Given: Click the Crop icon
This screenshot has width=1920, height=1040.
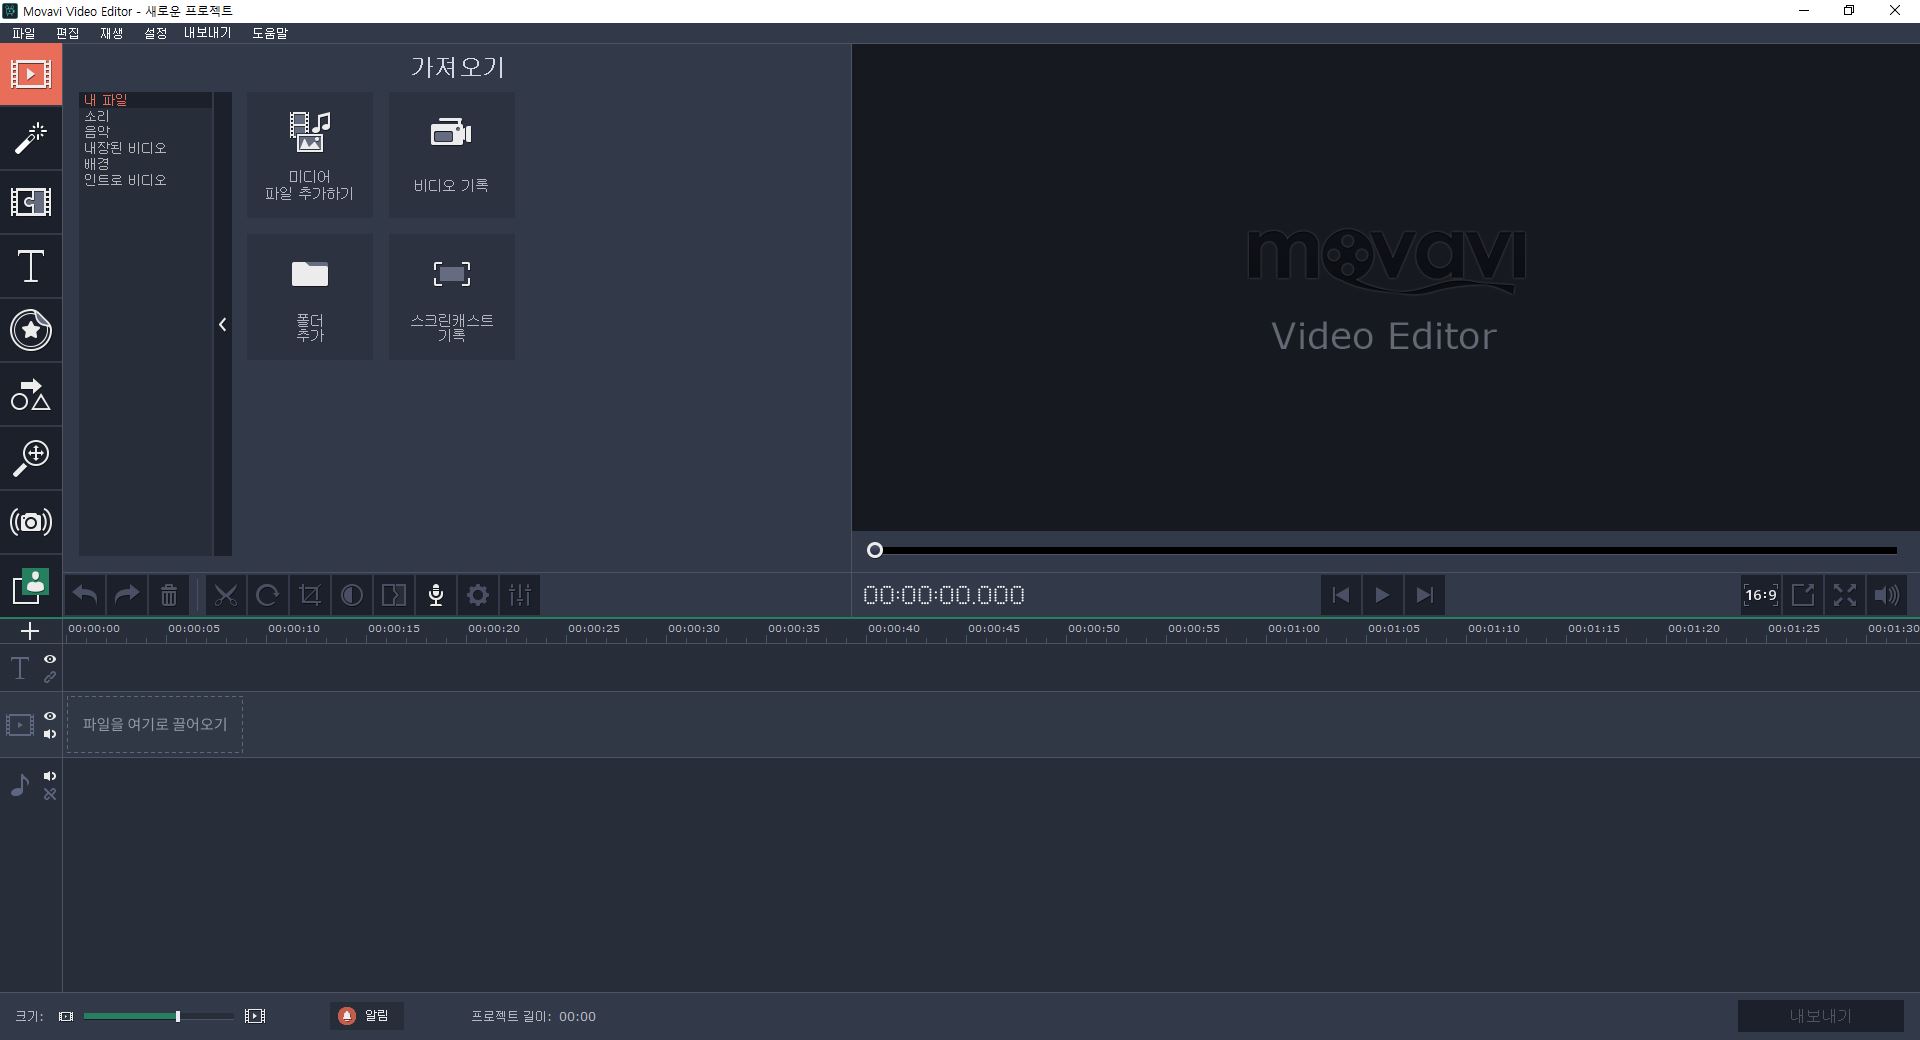Looking at the screenshot, I should pyautogui.click(x=310, y=595).
